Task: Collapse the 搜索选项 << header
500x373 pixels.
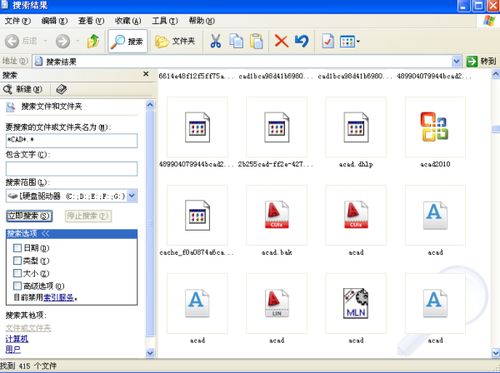Action: point(72,234)
